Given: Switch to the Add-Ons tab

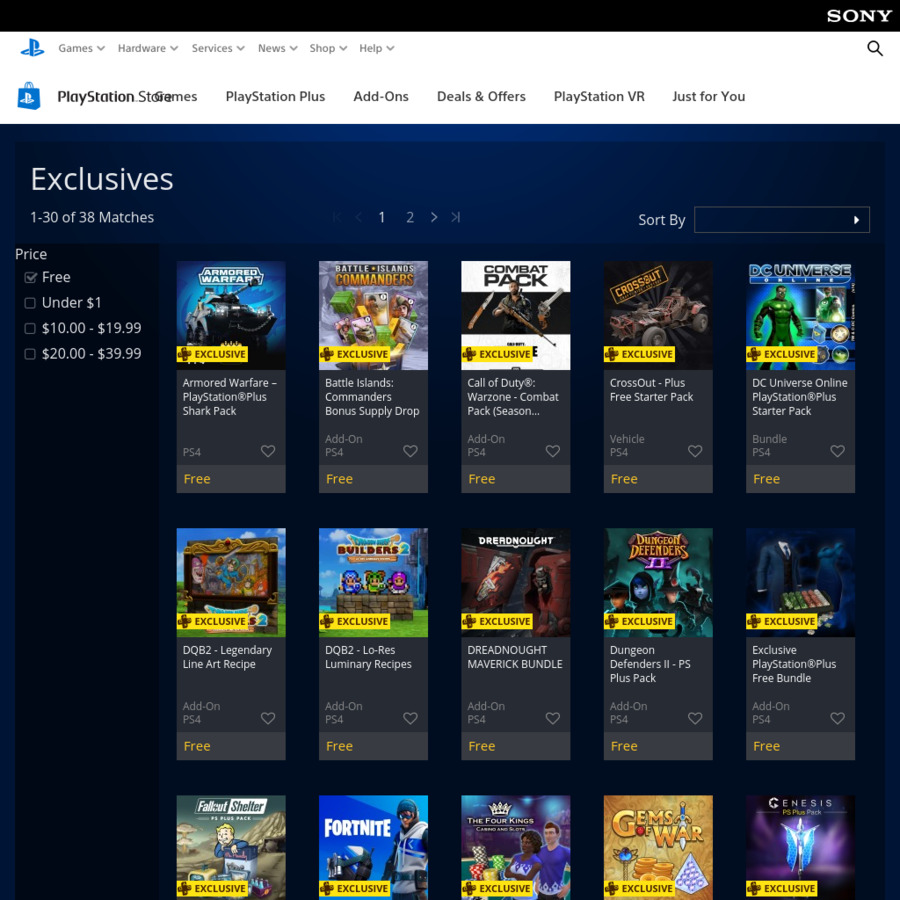Looking at the screenshot, I should pyautogui.click(x=381, y=96).
